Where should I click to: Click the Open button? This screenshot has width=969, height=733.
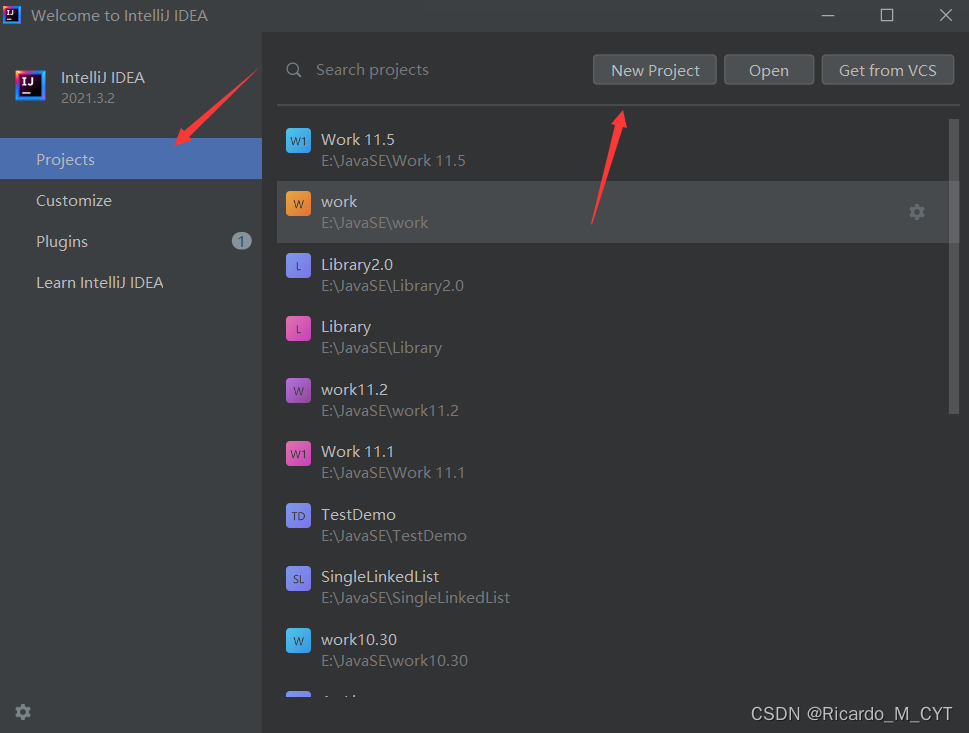pos(768,70)
